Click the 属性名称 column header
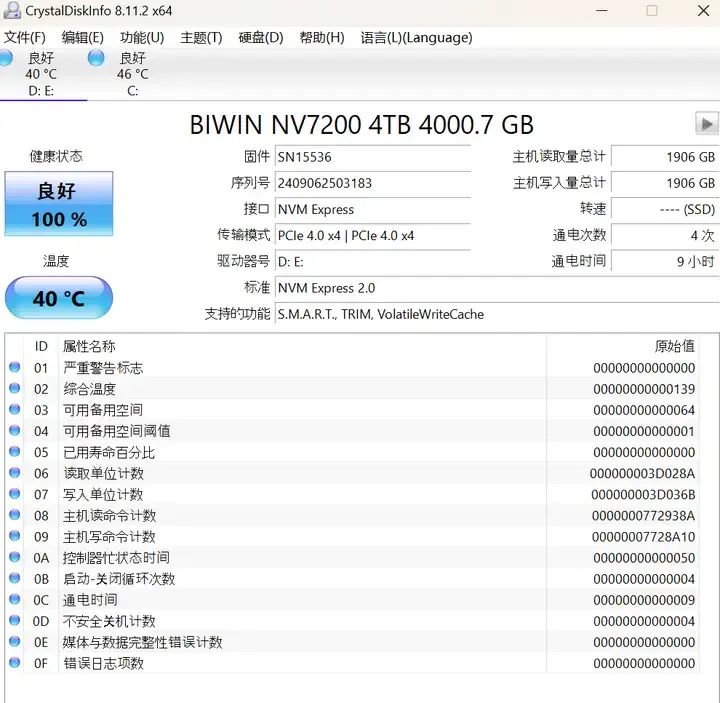Screen dimensions: 720x703 click(302, 346)
